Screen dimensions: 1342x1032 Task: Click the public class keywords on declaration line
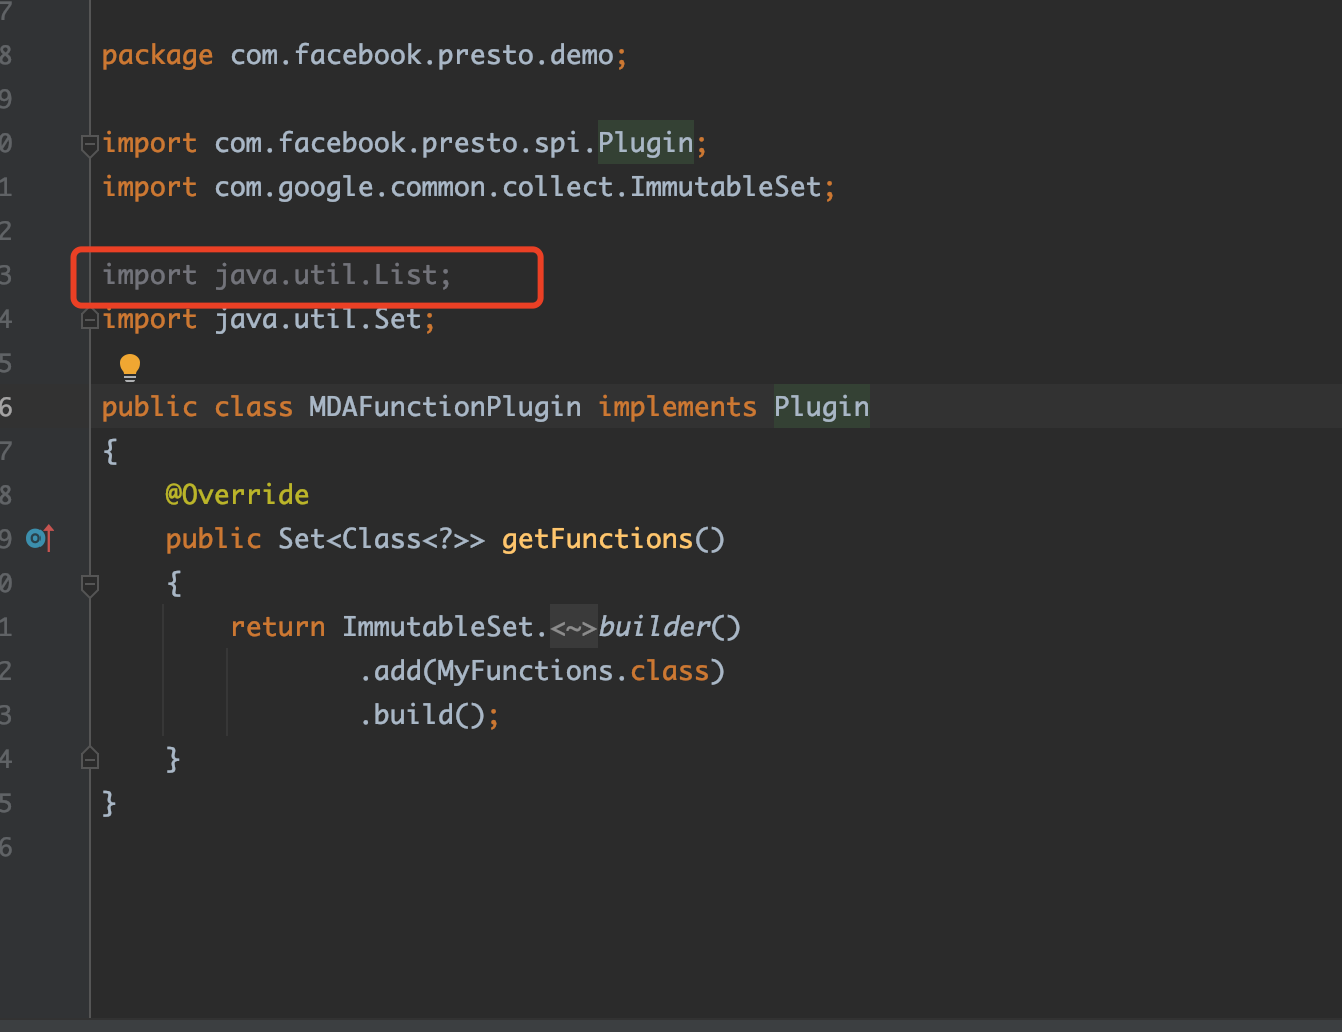(x=197, y=407)
